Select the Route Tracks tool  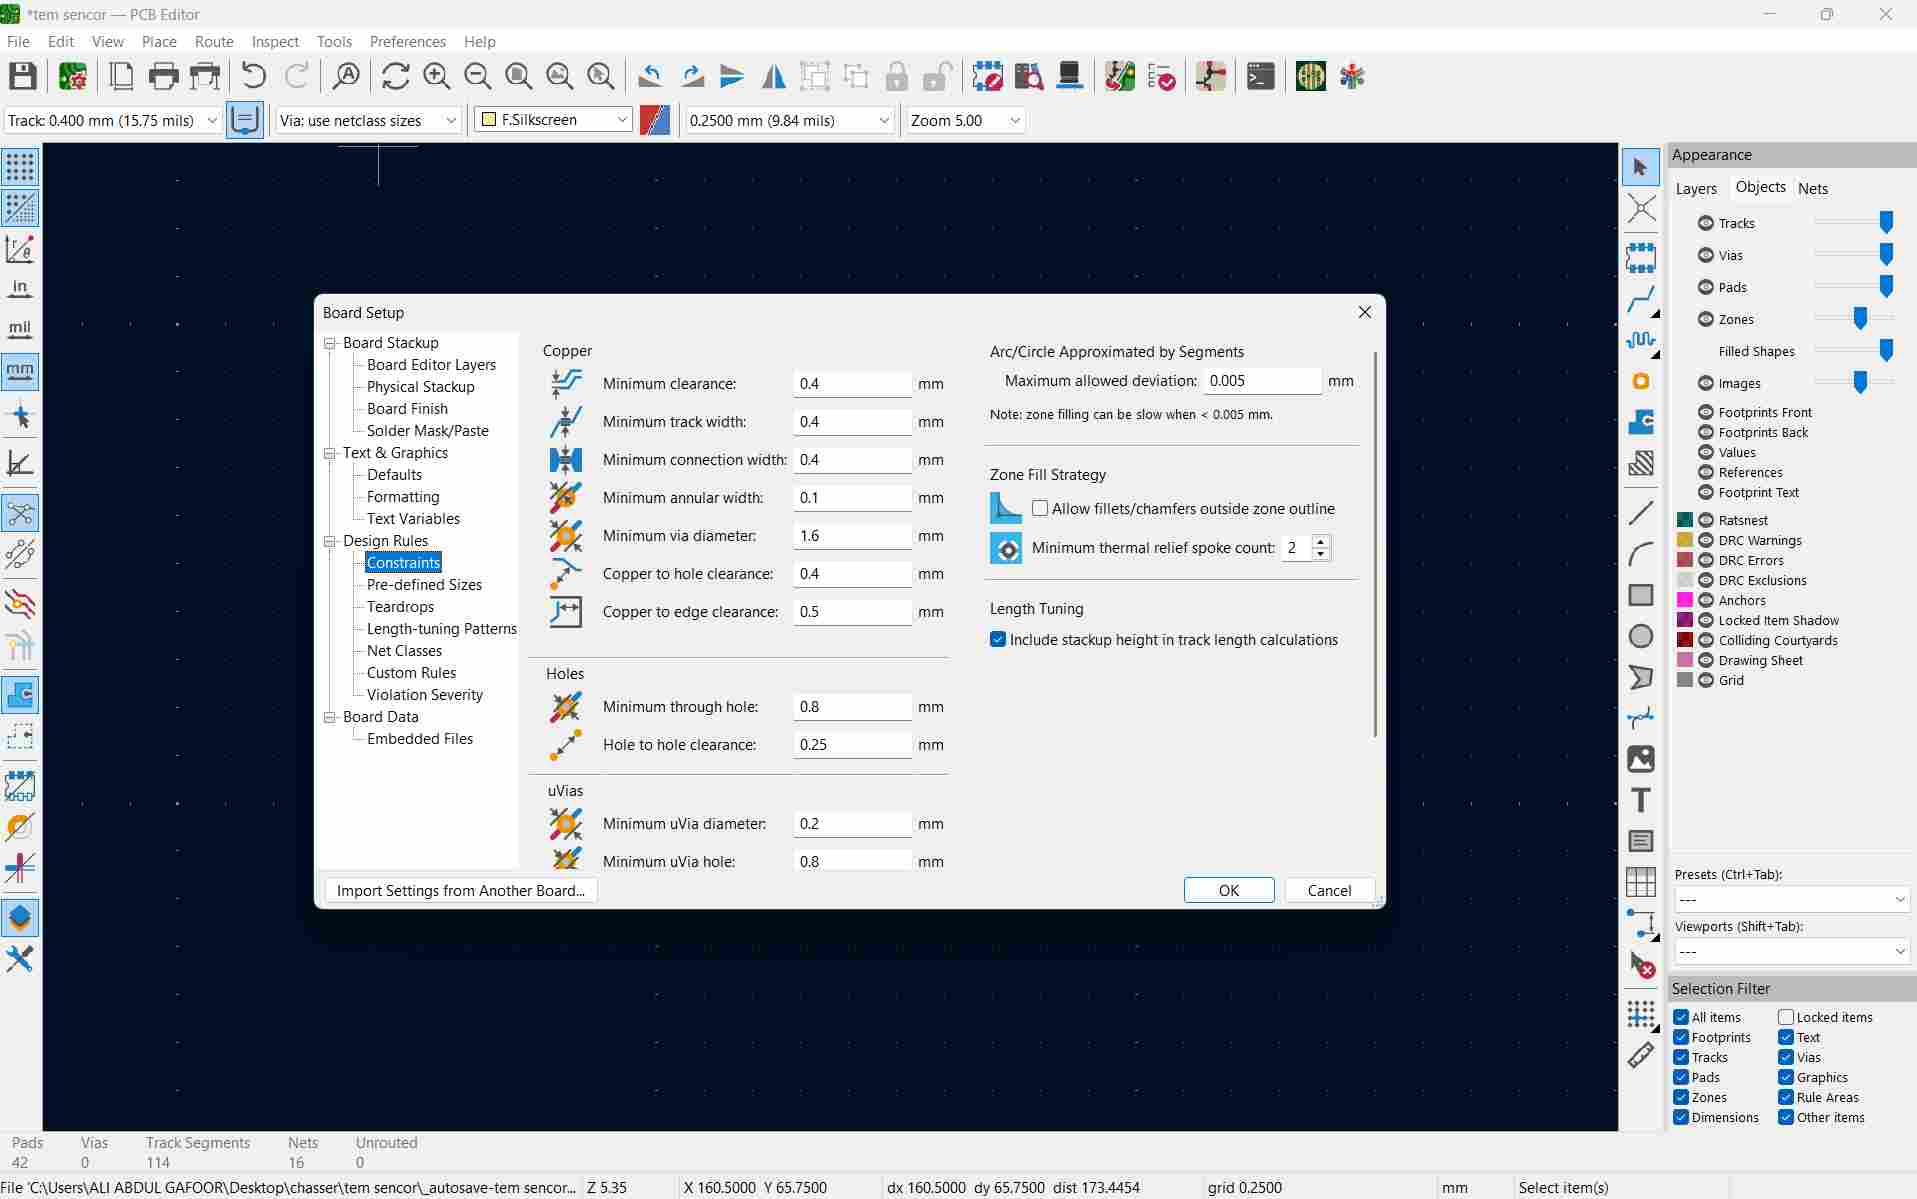(x=1640, y=299)
